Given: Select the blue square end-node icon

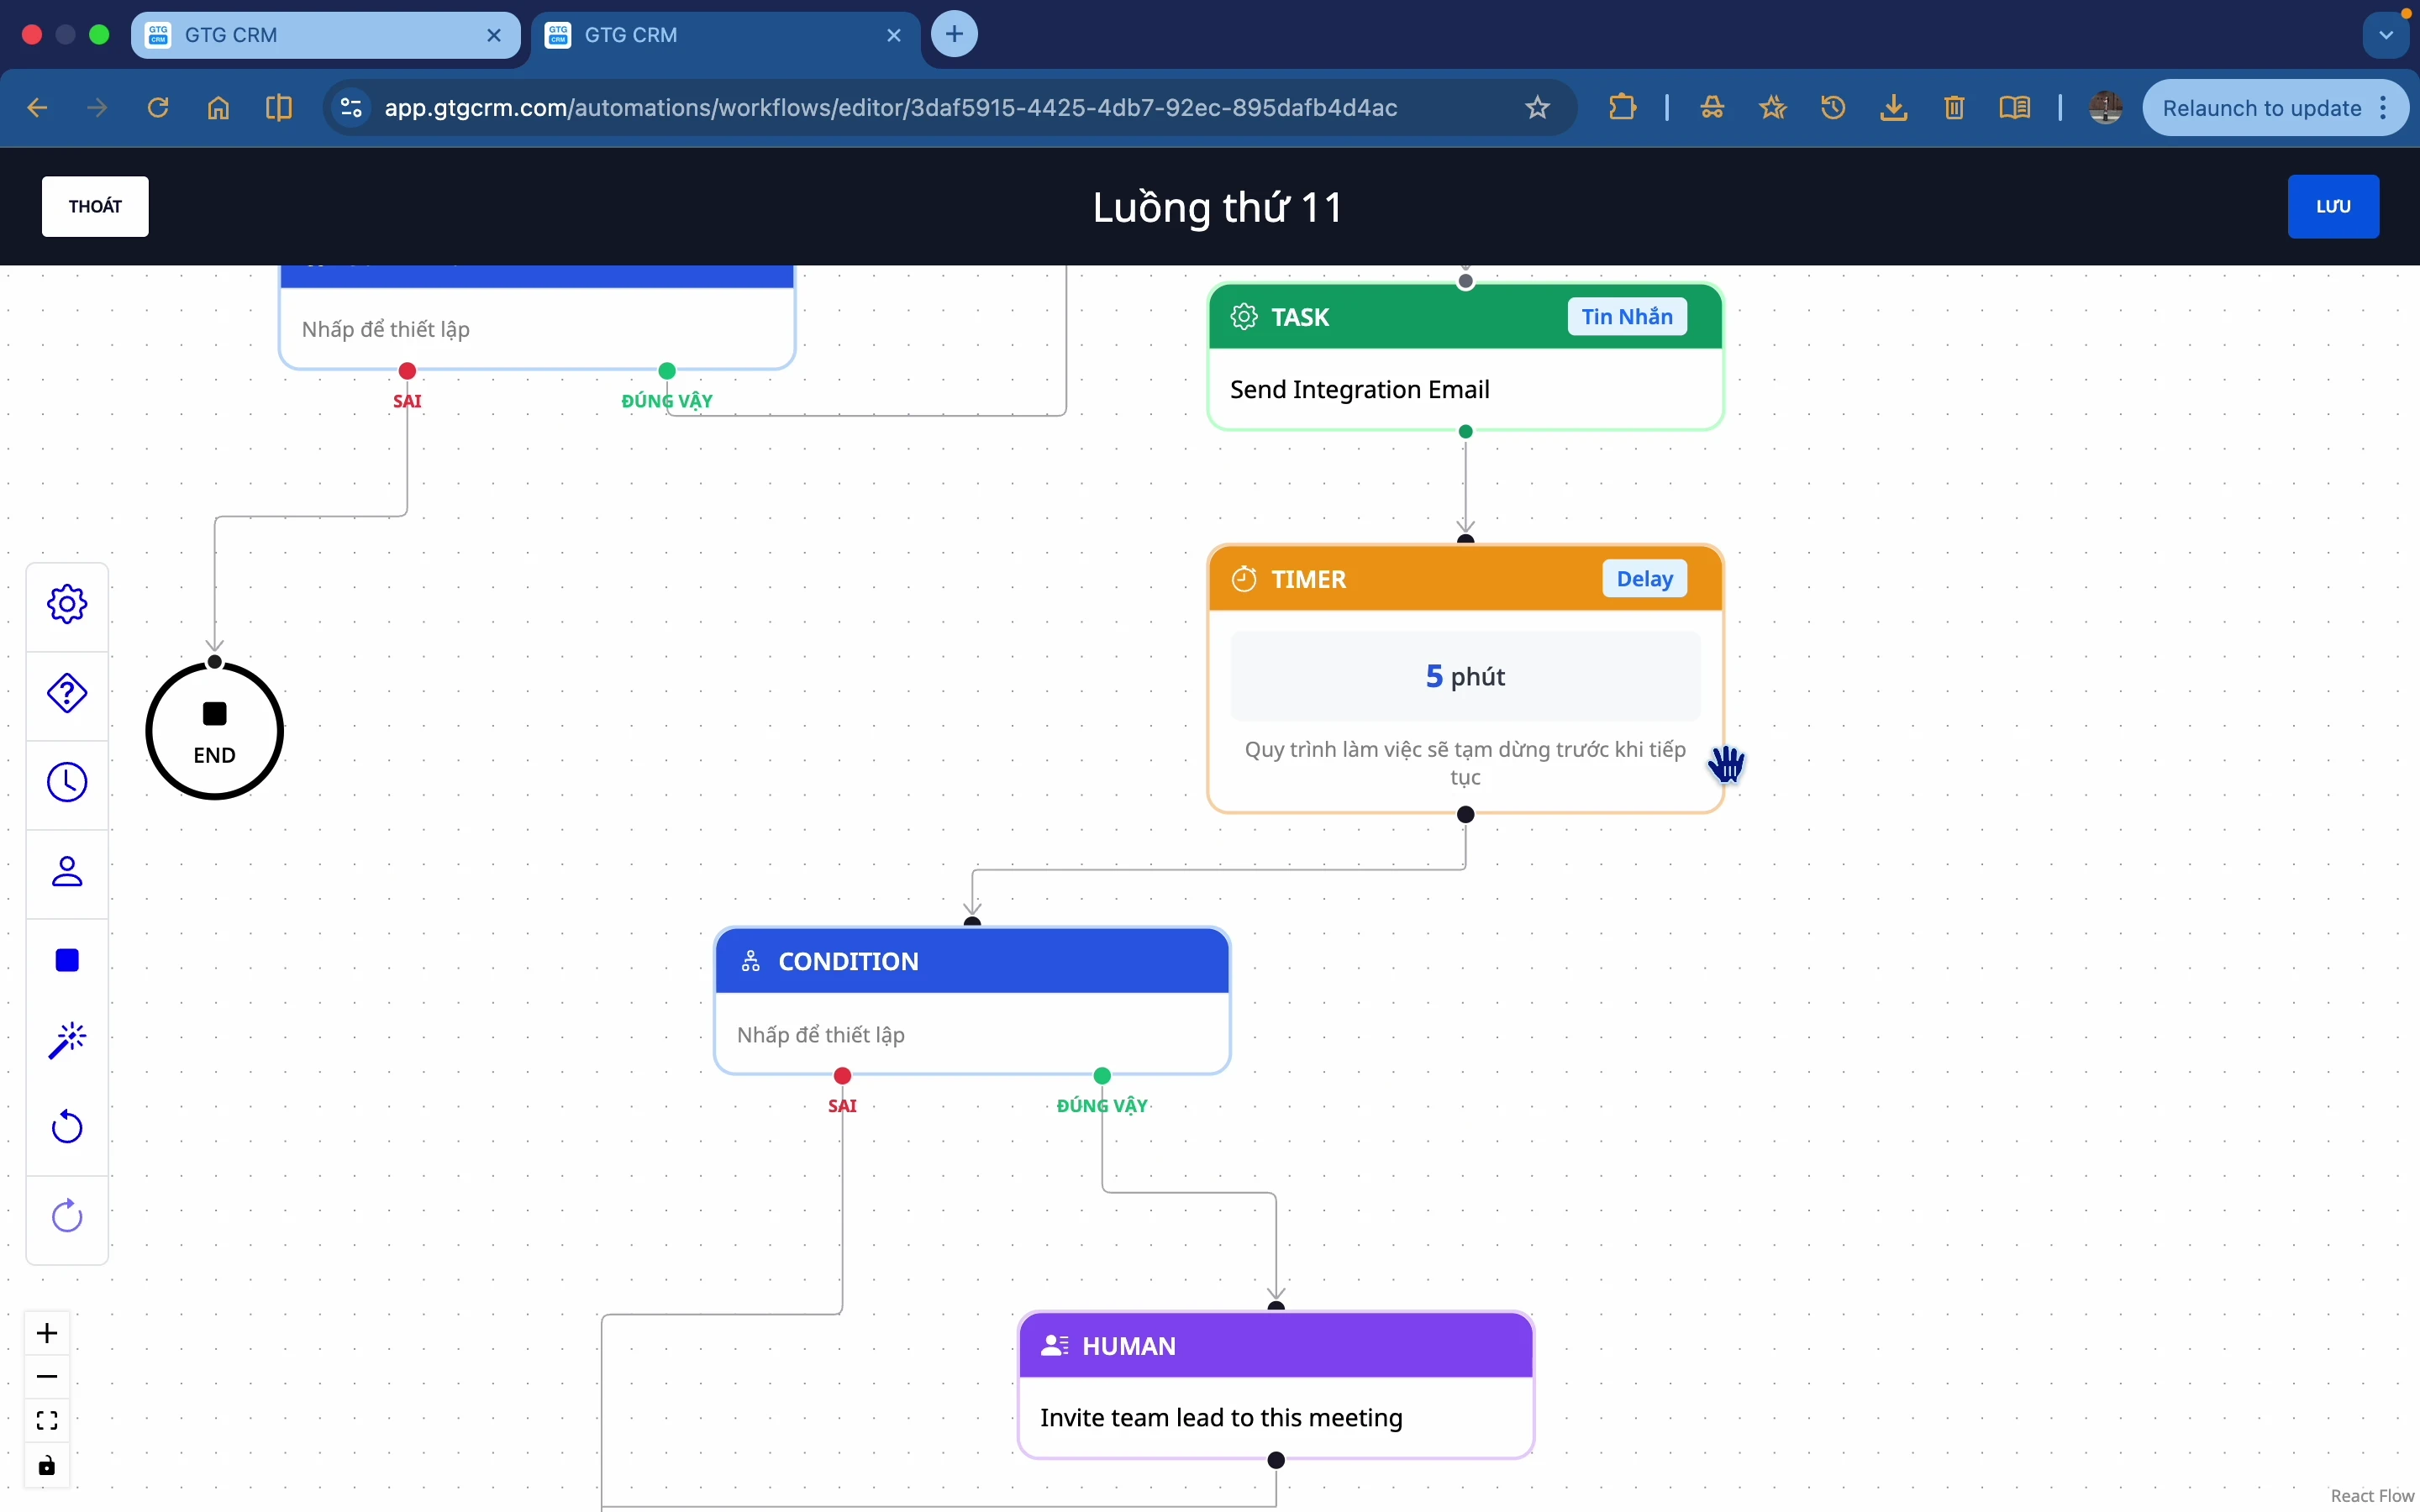Looking at the screenshot, I should tap(67, 961).
